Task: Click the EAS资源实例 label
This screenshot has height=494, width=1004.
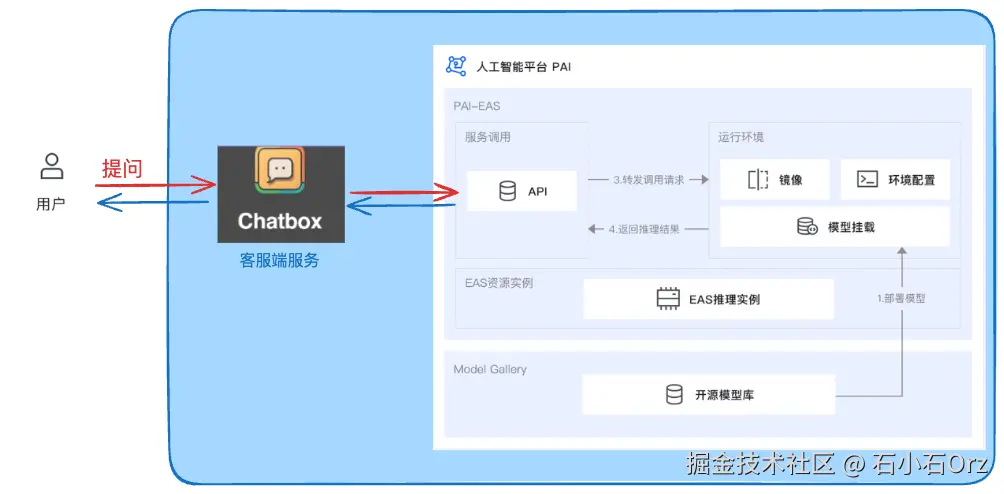Action: (499, 282)
